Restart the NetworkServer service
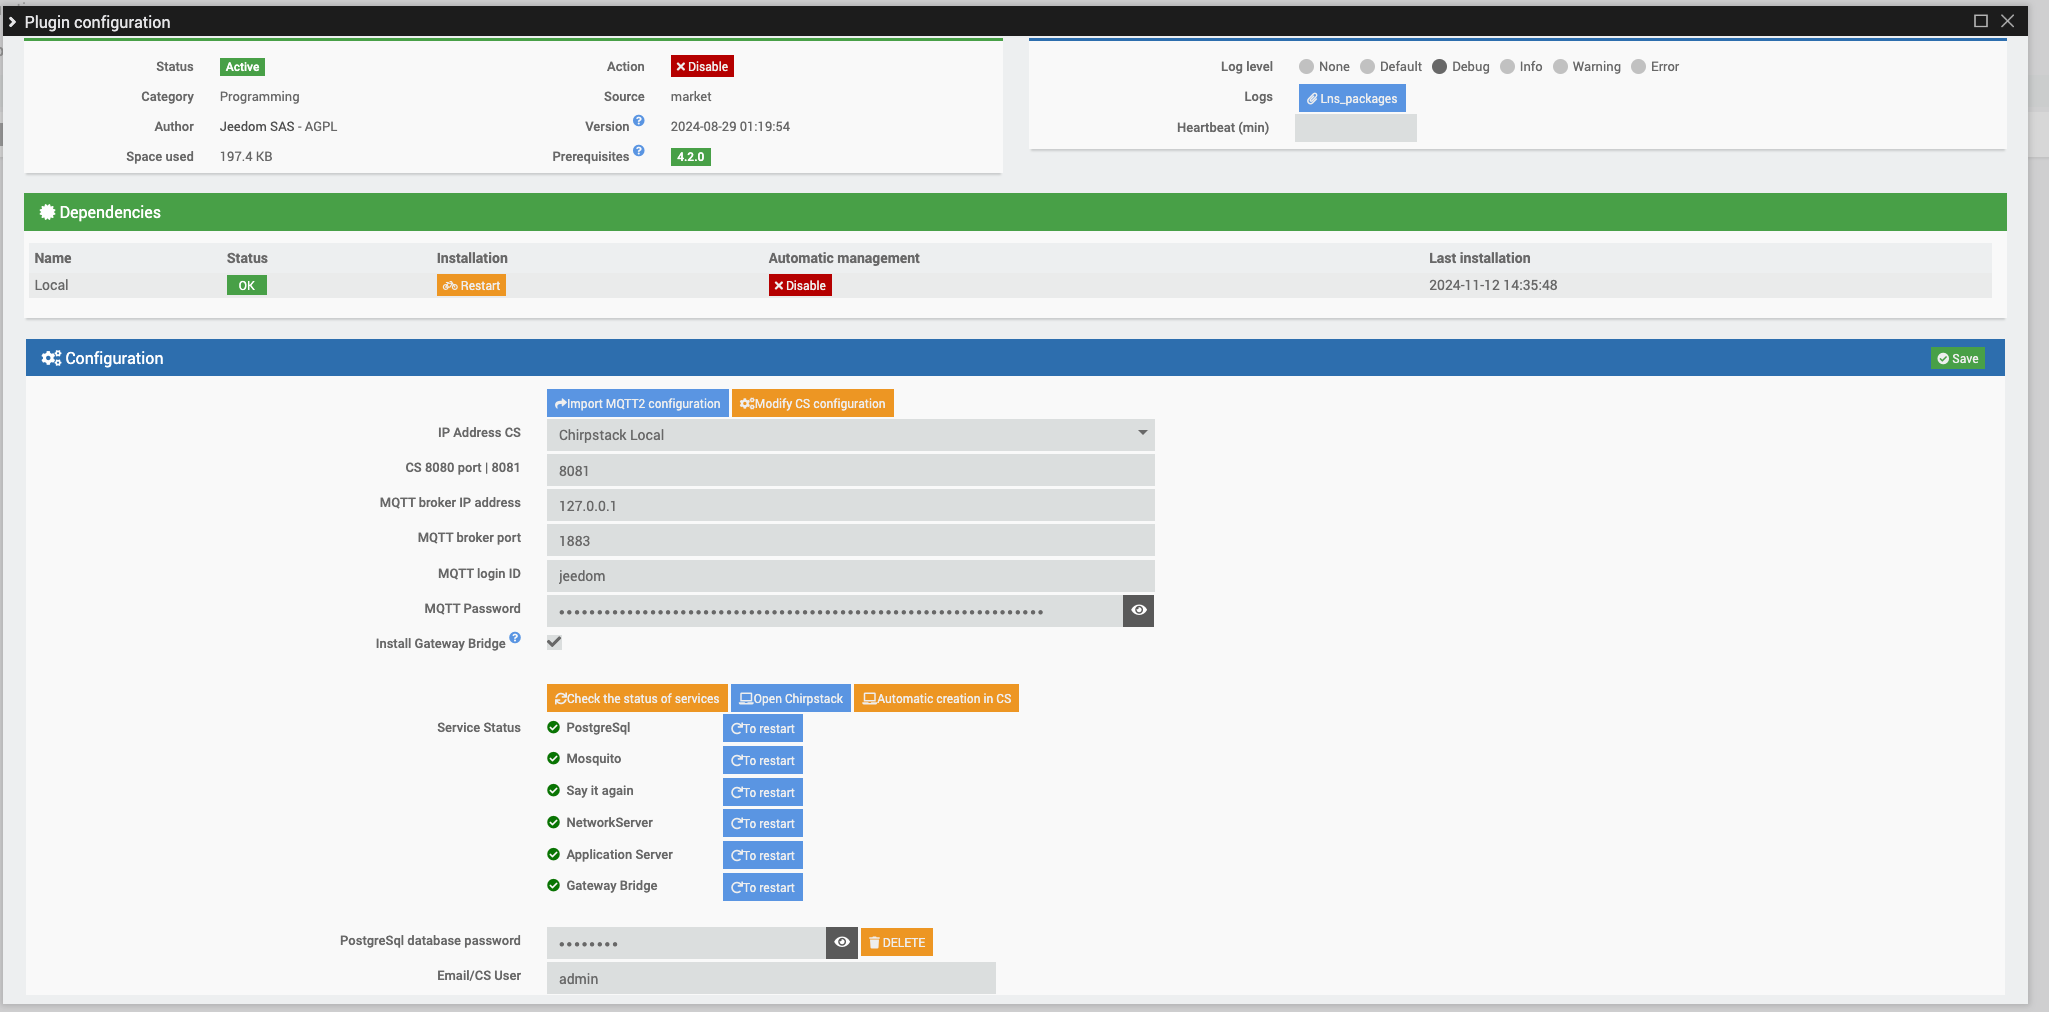 tap(763, 824)
